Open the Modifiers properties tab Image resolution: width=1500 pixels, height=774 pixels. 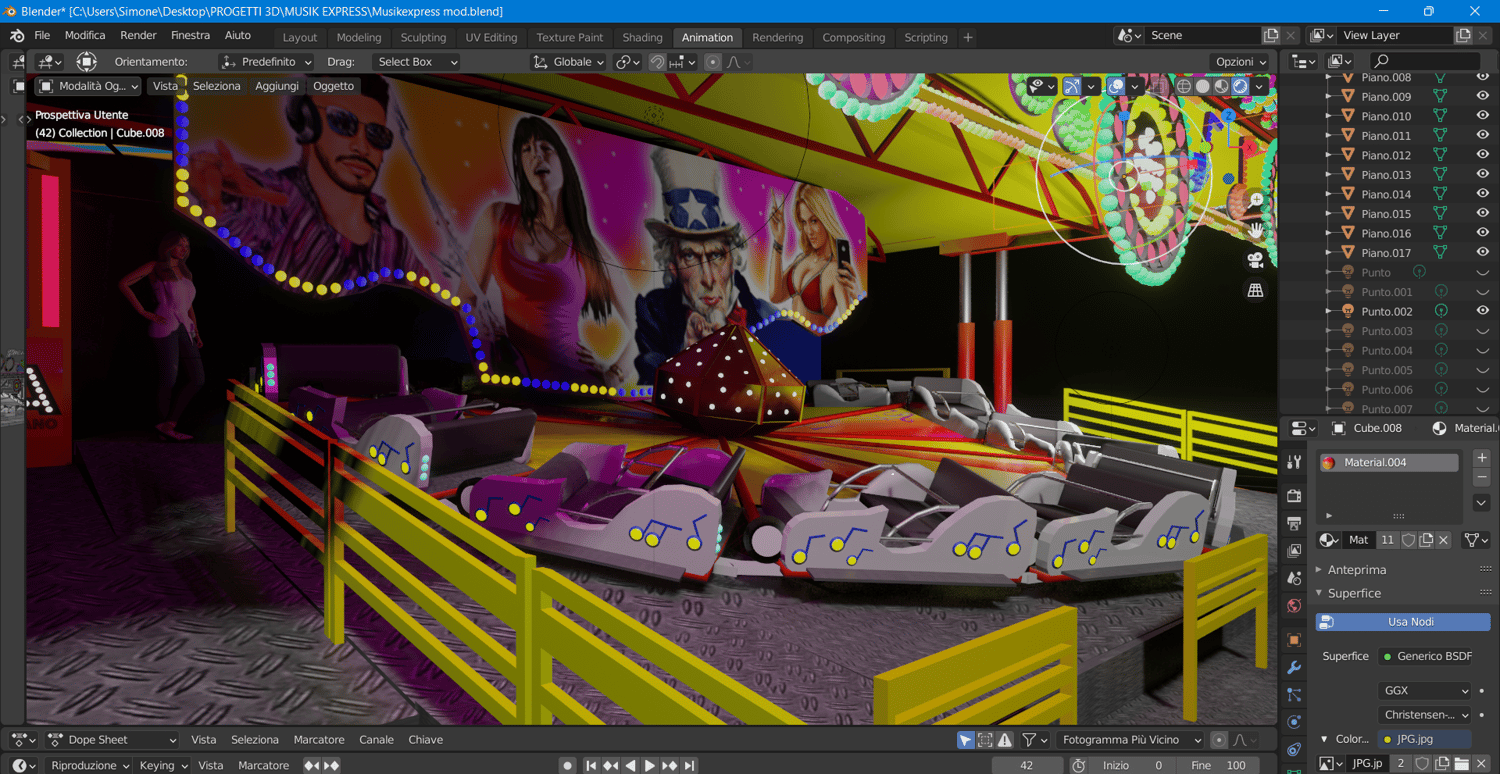point(1294,668)
